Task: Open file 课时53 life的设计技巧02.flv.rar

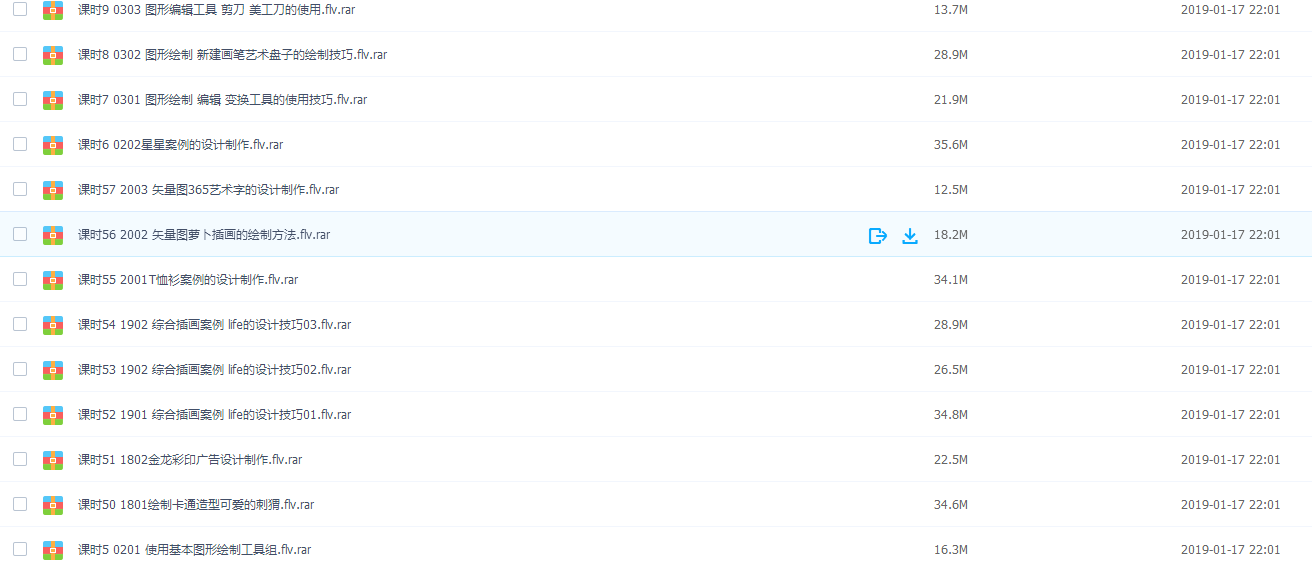Action: point(214,370)
